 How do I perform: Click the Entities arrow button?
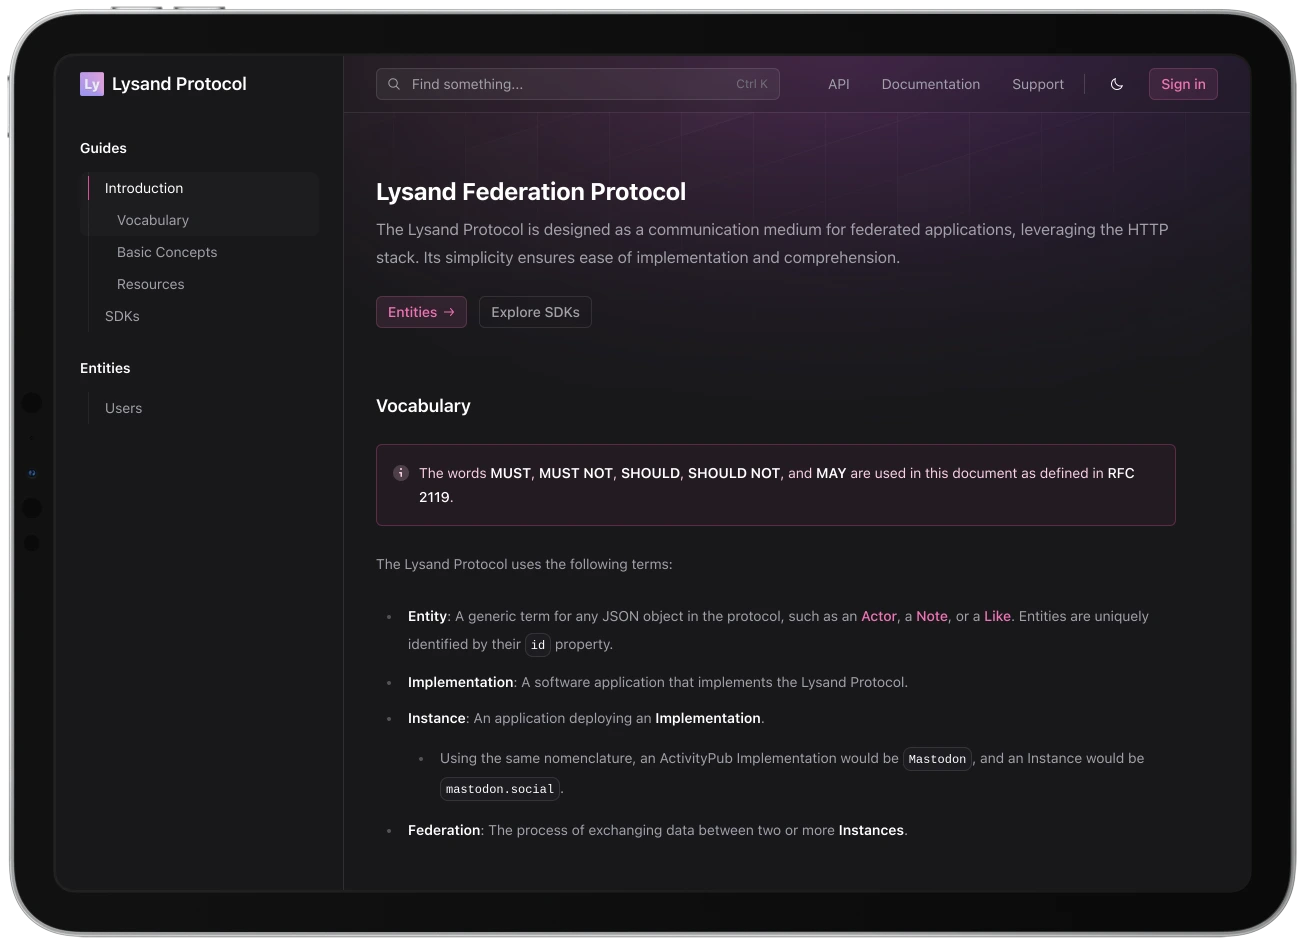(x=421, y=312)
